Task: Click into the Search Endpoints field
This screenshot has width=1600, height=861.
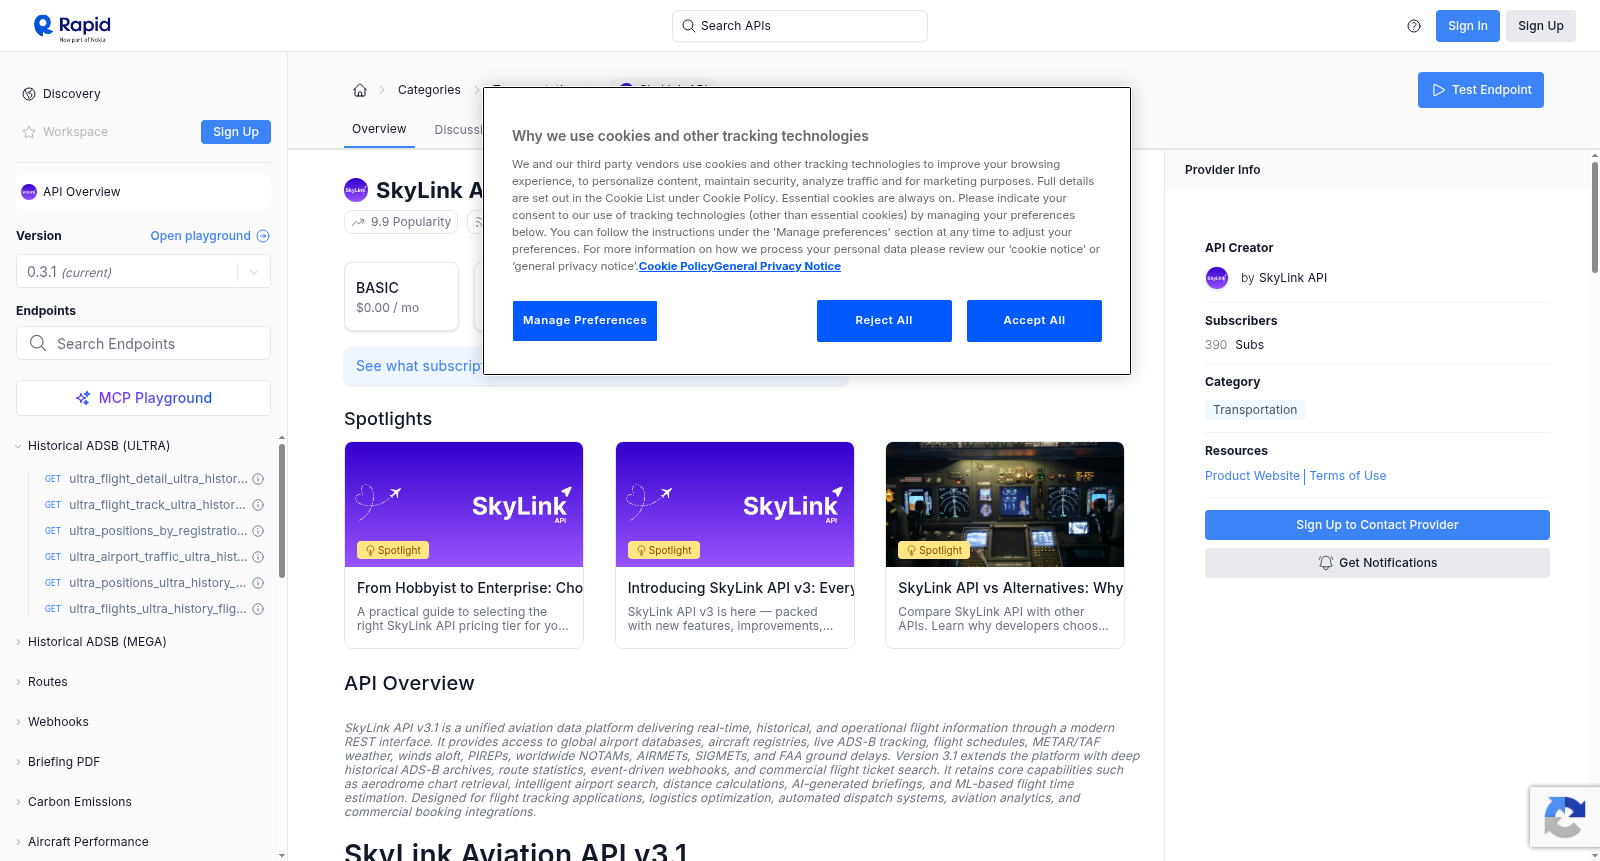Action: [143, 343]
